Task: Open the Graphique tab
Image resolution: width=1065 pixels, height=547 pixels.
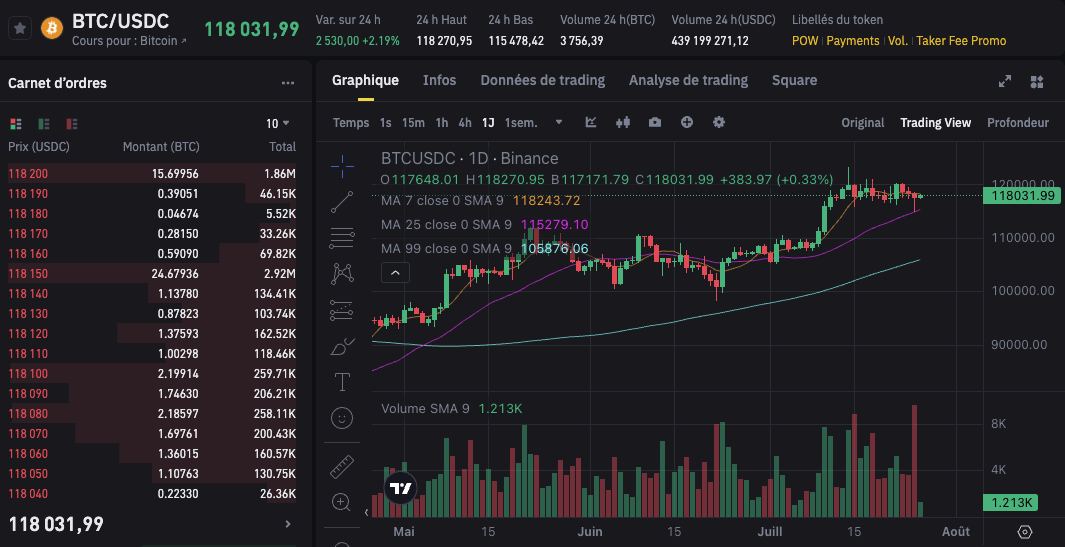Action: [365, 80]
